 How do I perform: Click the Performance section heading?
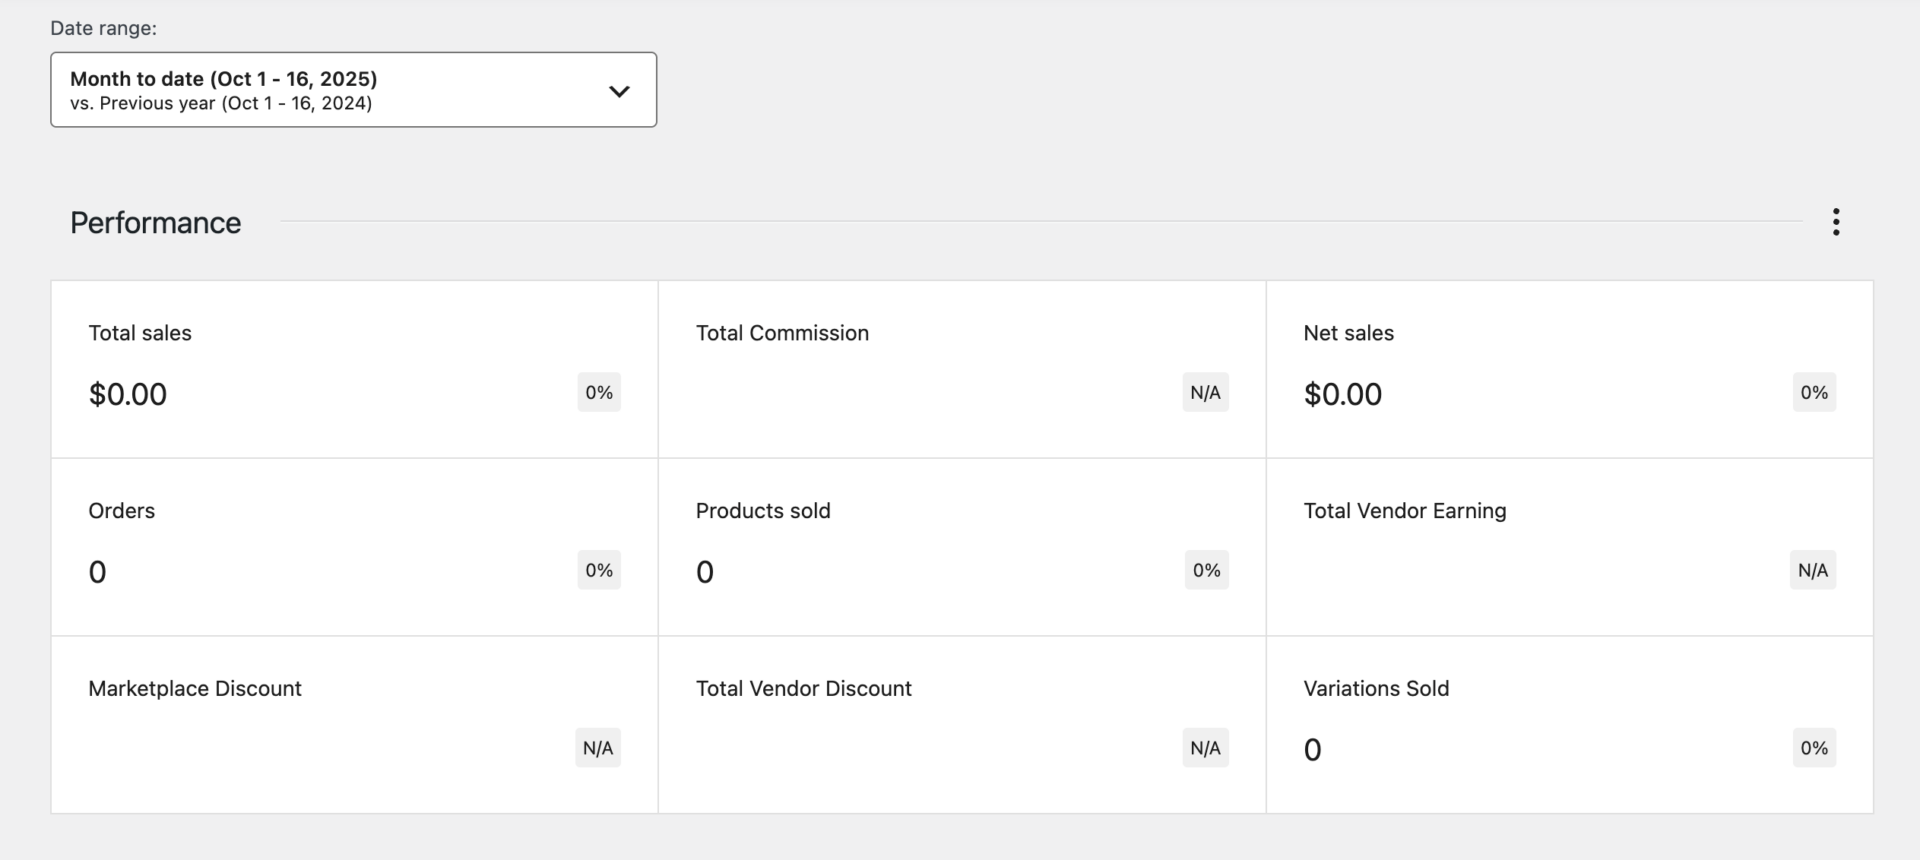pyautogui.click(x=156, y=223)
